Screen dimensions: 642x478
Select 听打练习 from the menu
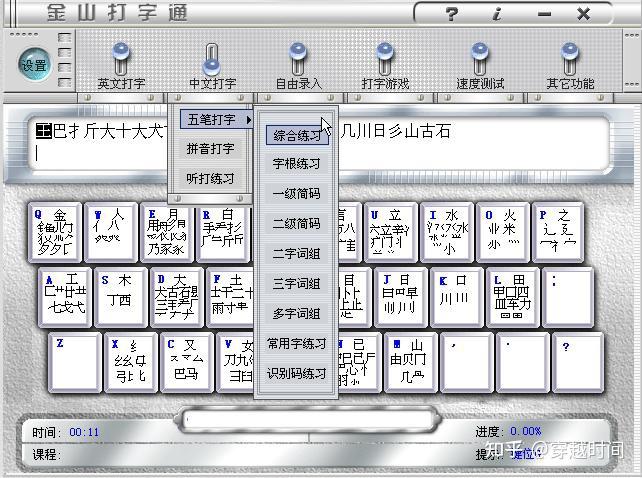point(210,179)
